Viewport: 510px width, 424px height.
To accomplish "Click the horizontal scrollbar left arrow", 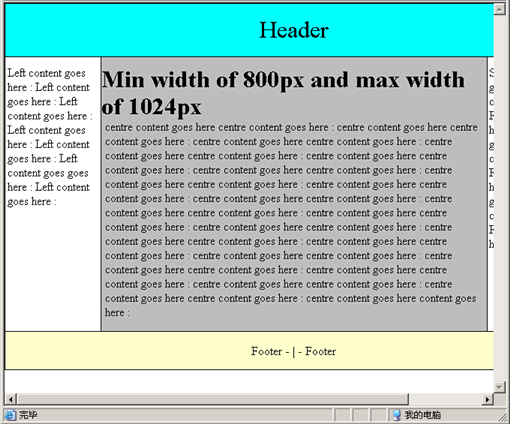I will (x=11, y=399).
